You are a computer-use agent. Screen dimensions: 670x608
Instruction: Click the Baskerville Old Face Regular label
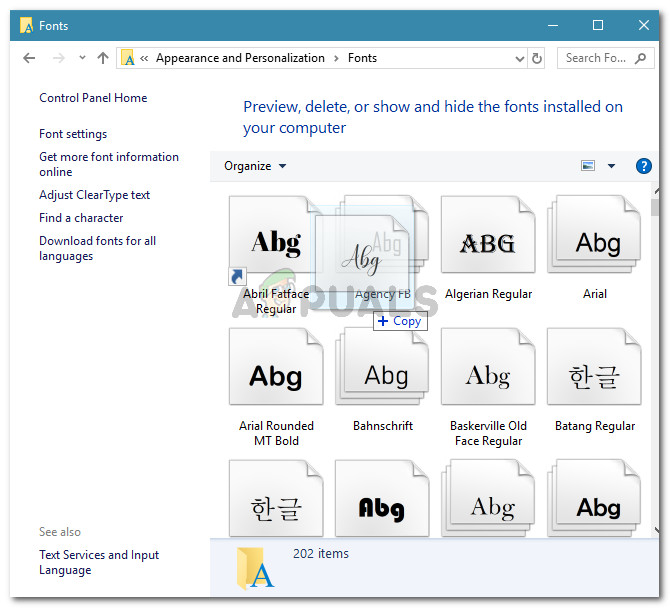(x=488, y=433)
